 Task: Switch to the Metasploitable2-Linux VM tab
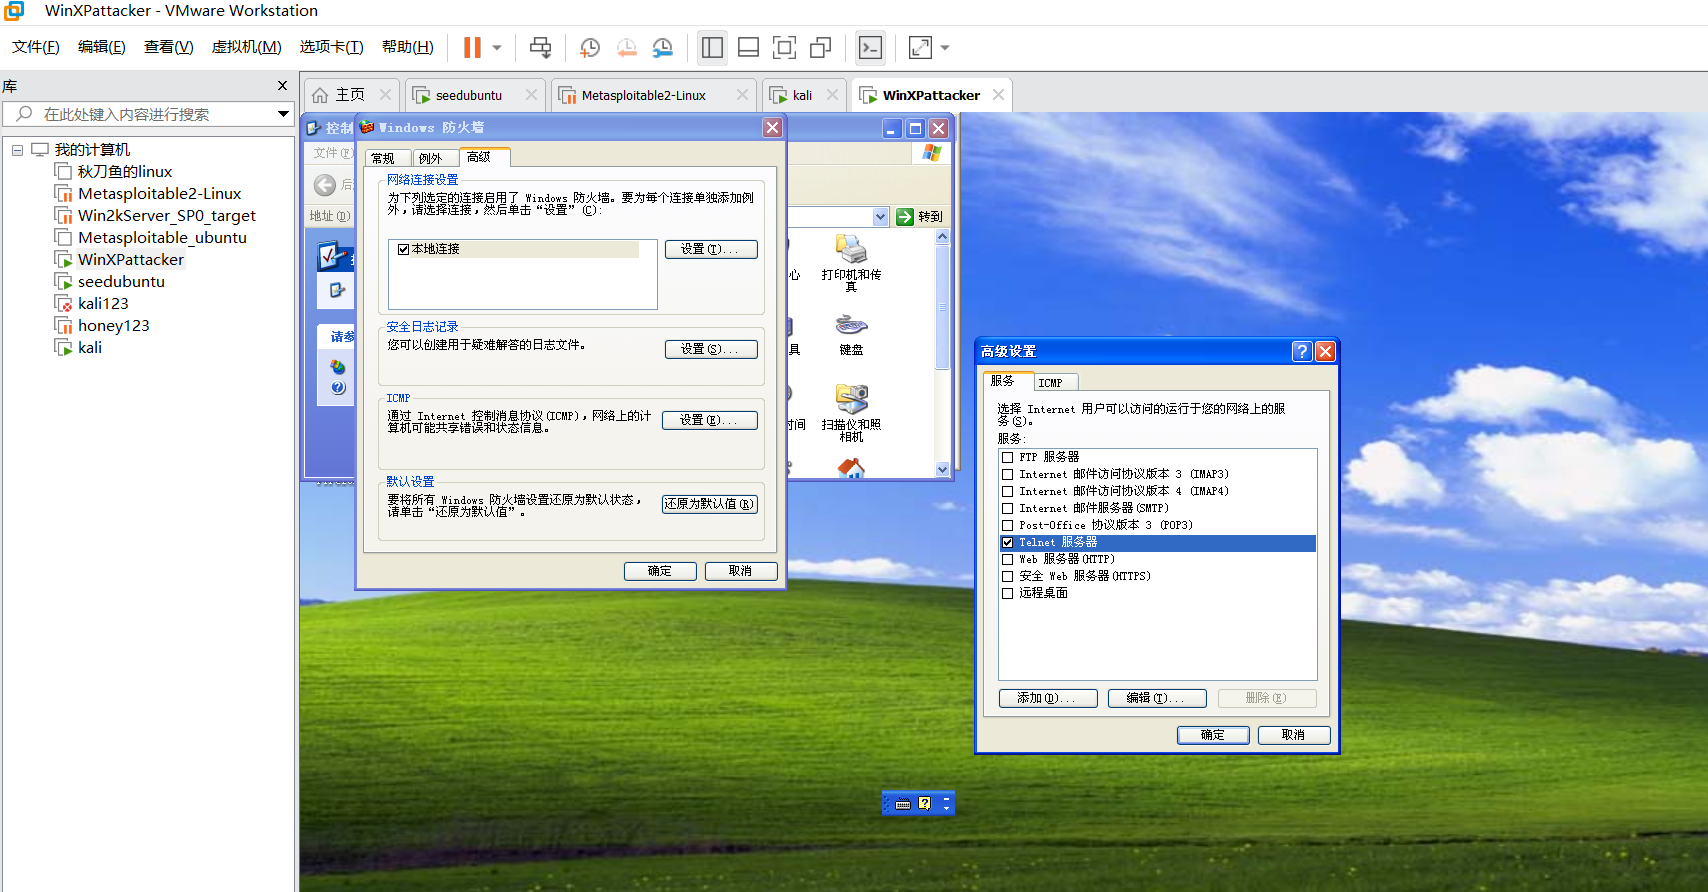pyautogui.click(x=652, y=95)
